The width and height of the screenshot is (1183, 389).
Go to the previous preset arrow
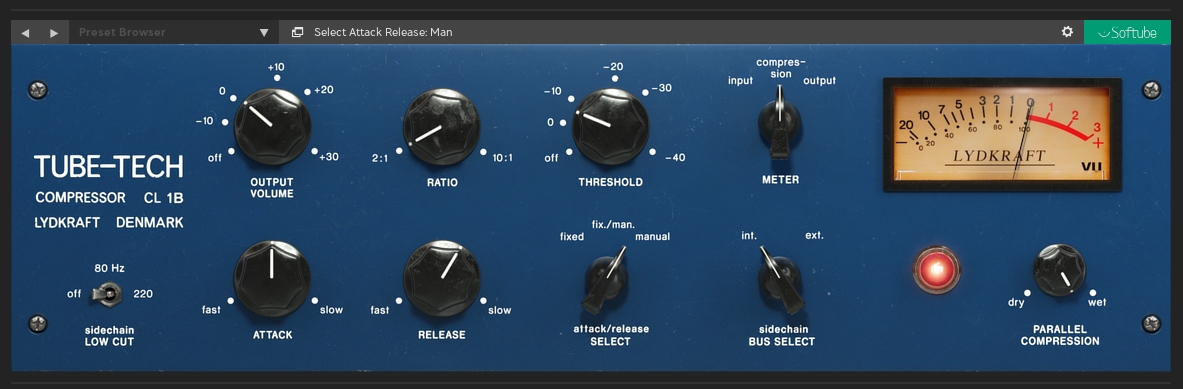coord(26,32)
